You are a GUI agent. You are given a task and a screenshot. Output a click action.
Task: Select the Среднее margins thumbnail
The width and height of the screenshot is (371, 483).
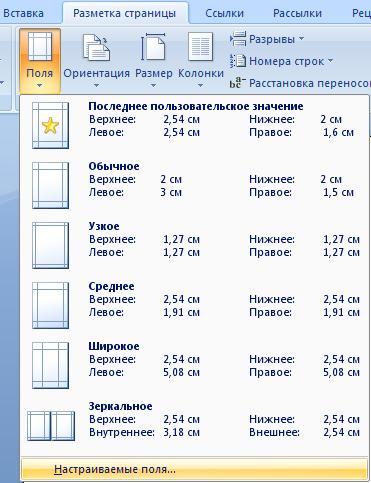click(50, 305)
